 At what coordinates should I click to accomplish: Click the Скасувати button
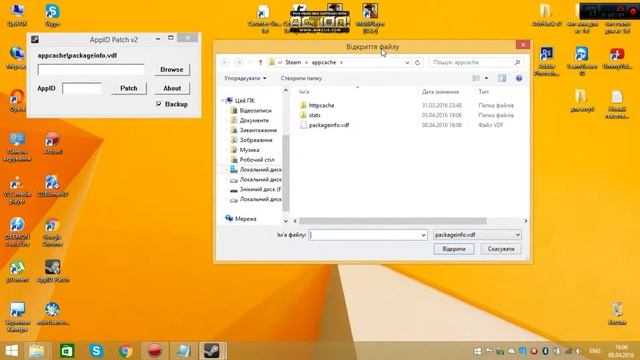pyautogui.click(x=501, y=249)
